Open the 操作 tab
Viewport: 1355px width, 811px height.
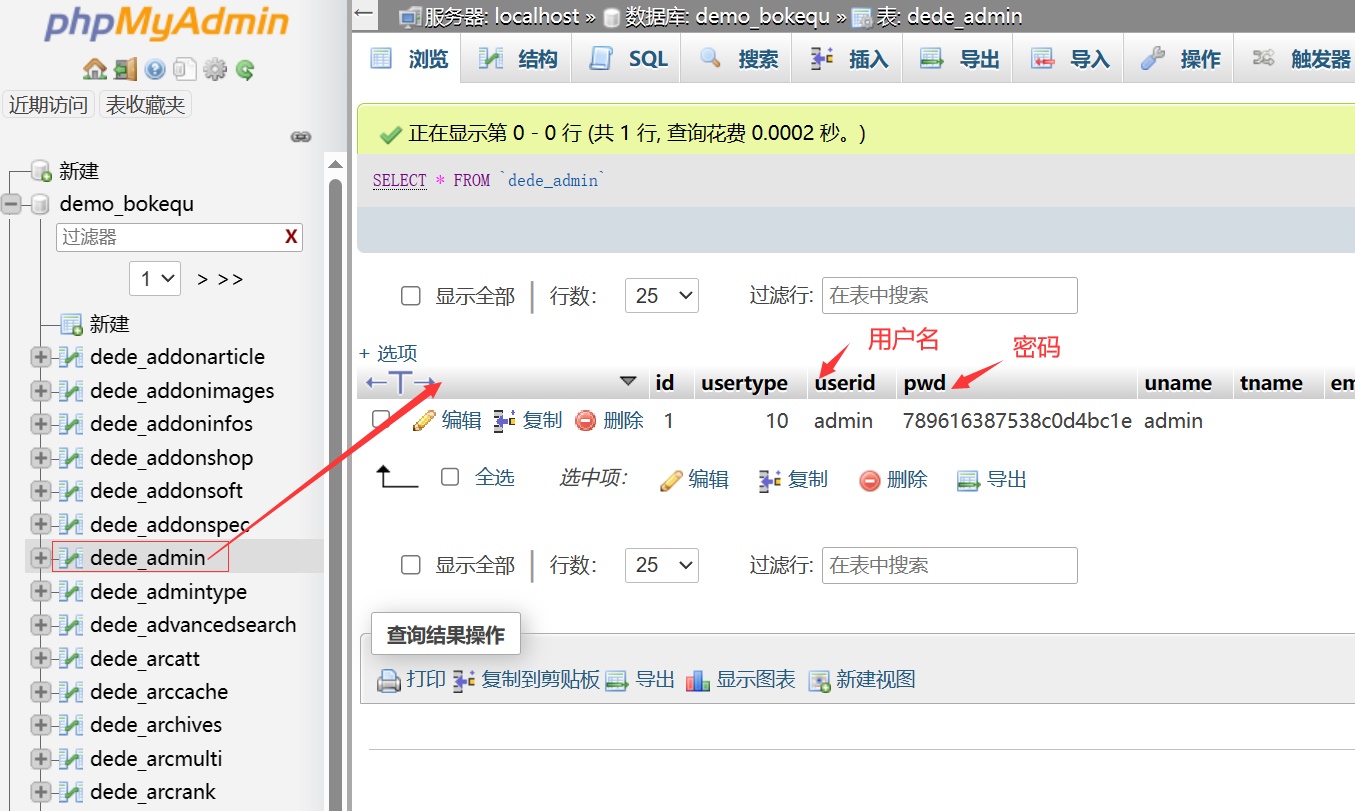click(x=1180, y=59)
